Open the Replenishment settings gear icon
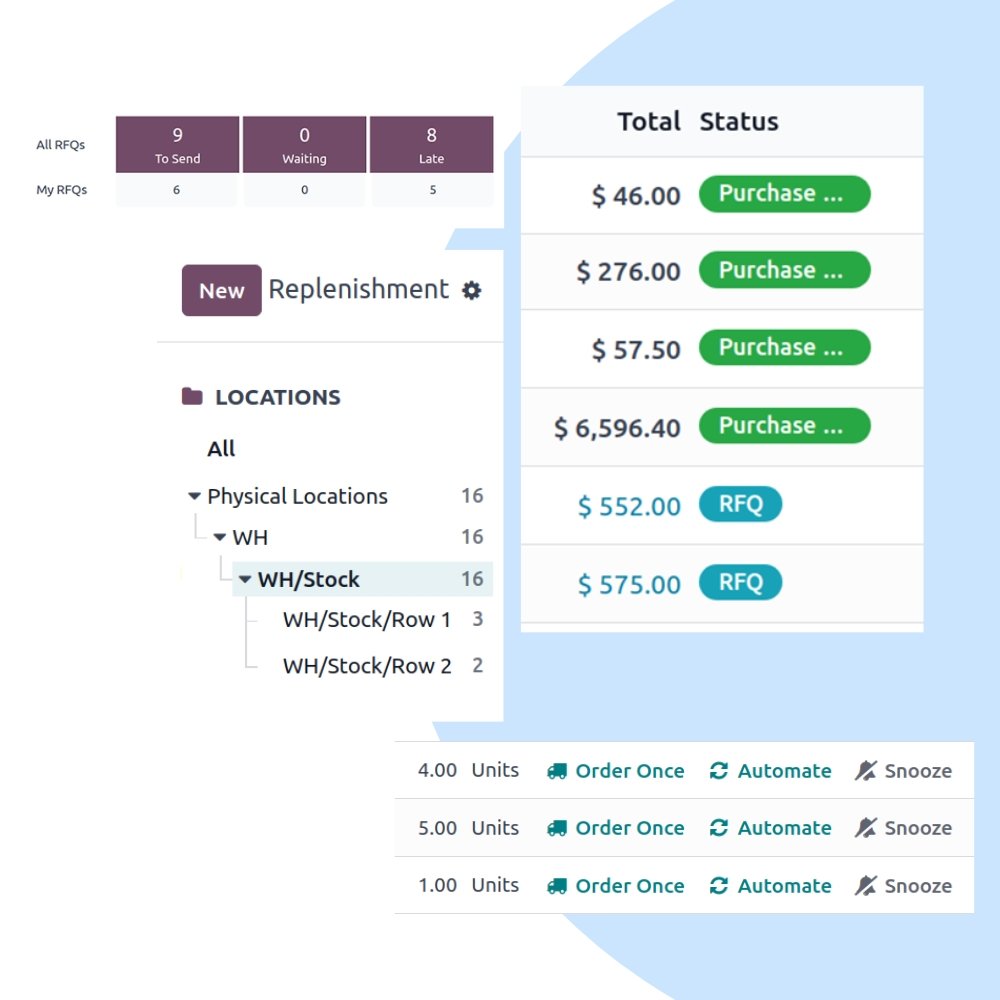1000x1000 pixels. (x=472, y=290)
